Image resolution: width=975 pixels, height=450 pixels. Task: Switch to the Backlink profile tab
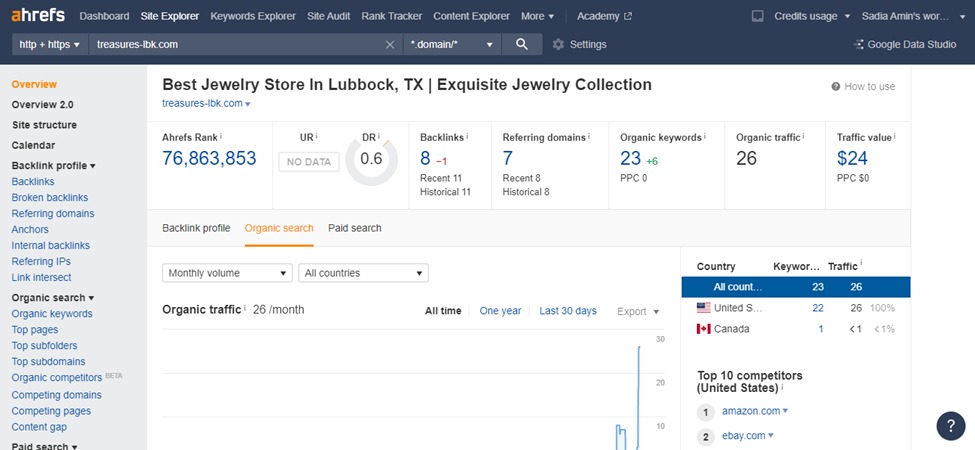pos(196,228)
